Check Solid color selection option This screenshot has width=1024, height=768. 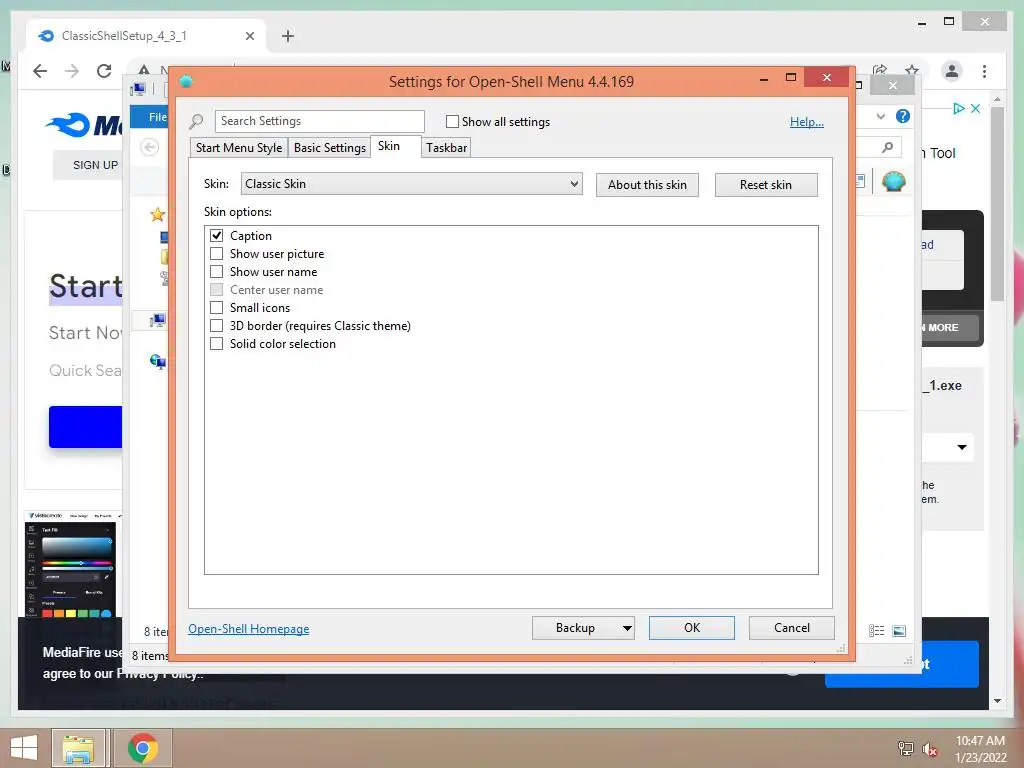tap(216, 344)
